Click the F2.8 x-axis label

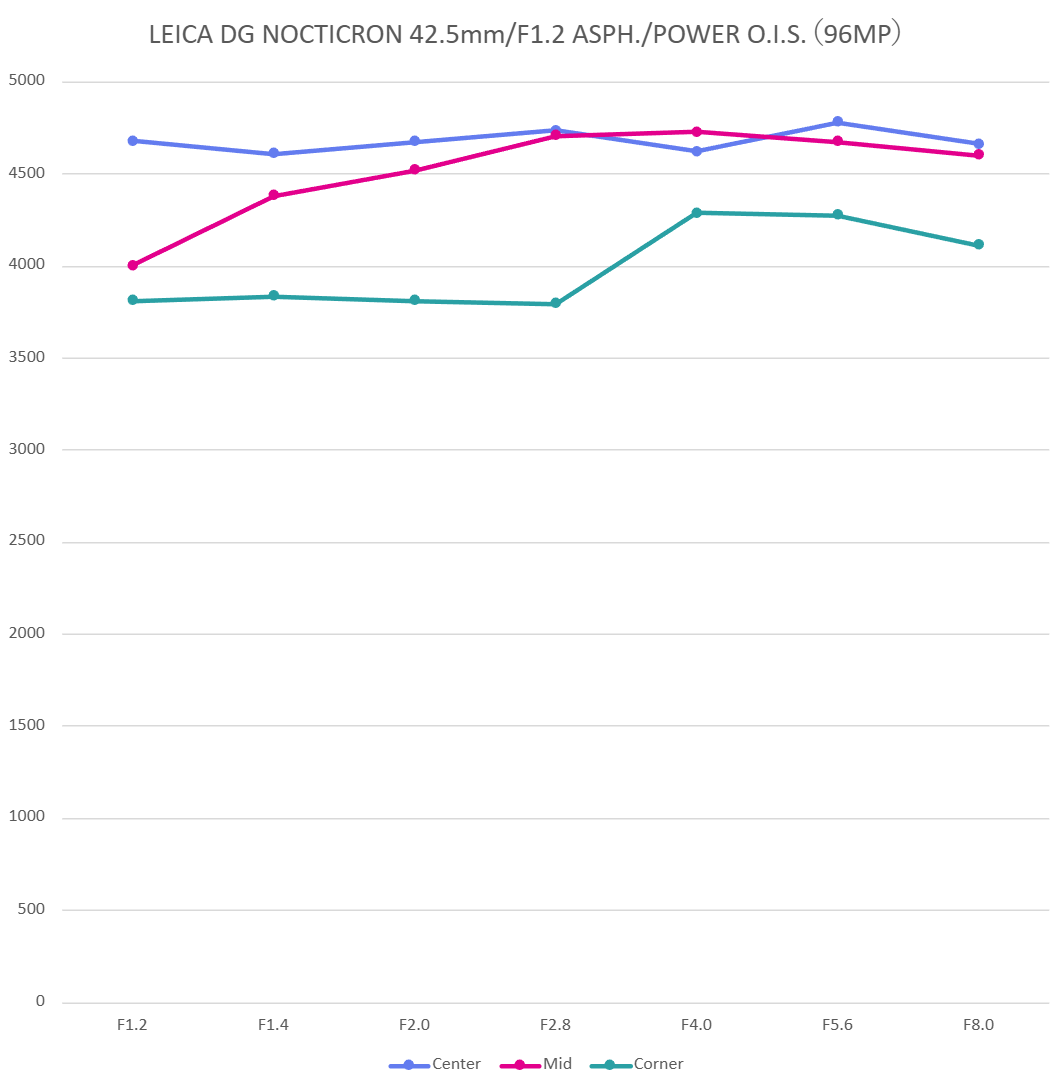pyautogui.click(x=555, y=1025)
